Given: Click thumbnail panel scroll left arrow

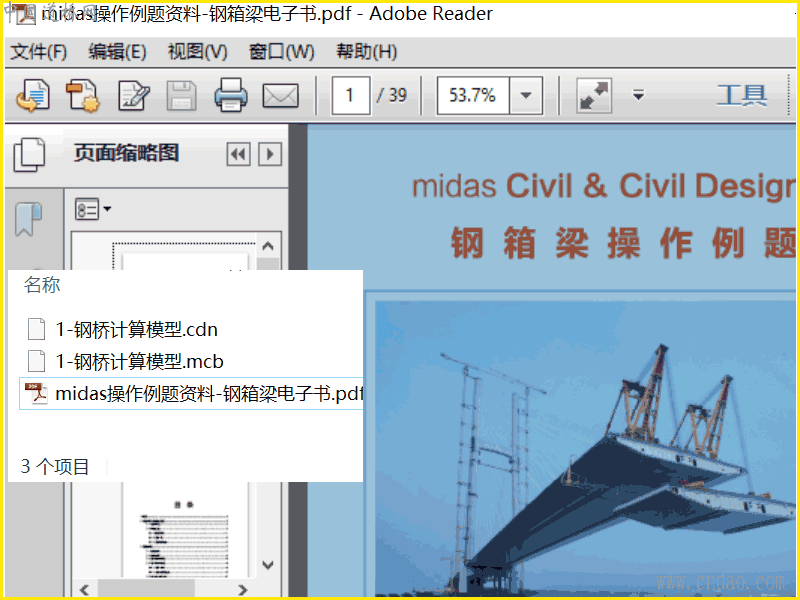Looking at the screenshot, I should pyautogui.click(x=85, y=590).
